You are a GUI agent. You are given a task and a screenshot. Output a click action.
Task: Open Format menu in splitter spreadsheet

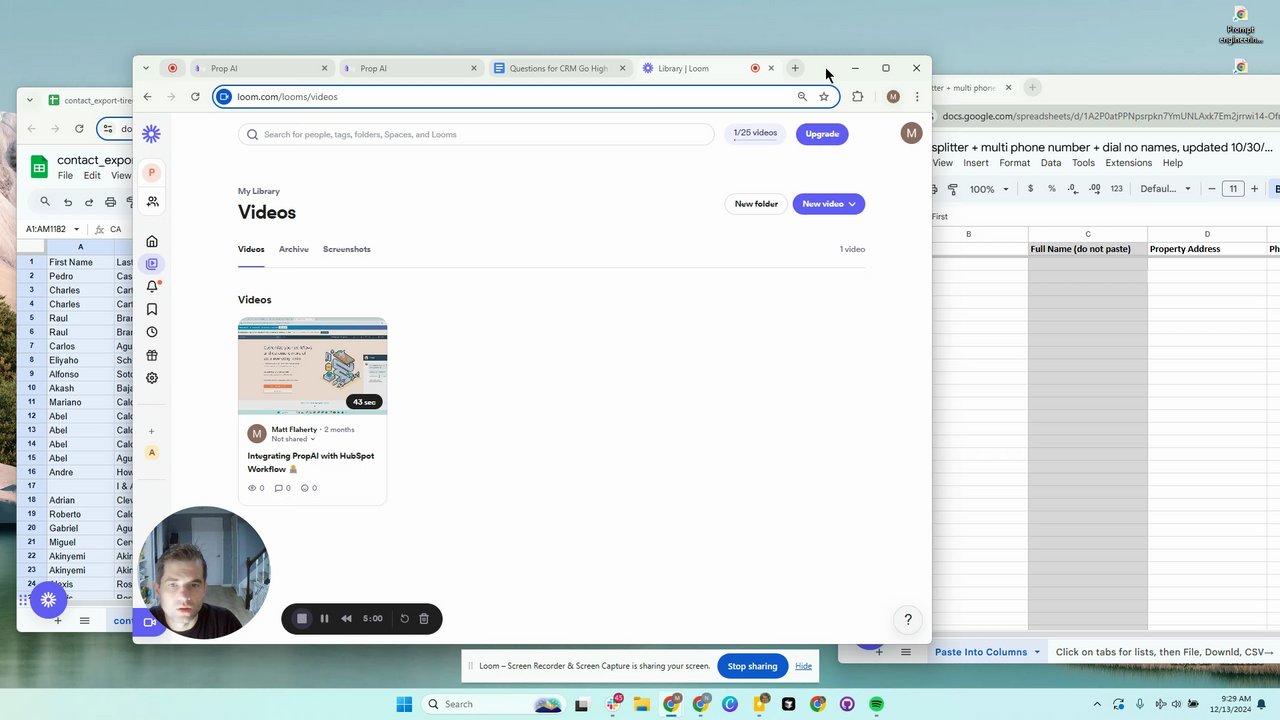[1014, 163]
